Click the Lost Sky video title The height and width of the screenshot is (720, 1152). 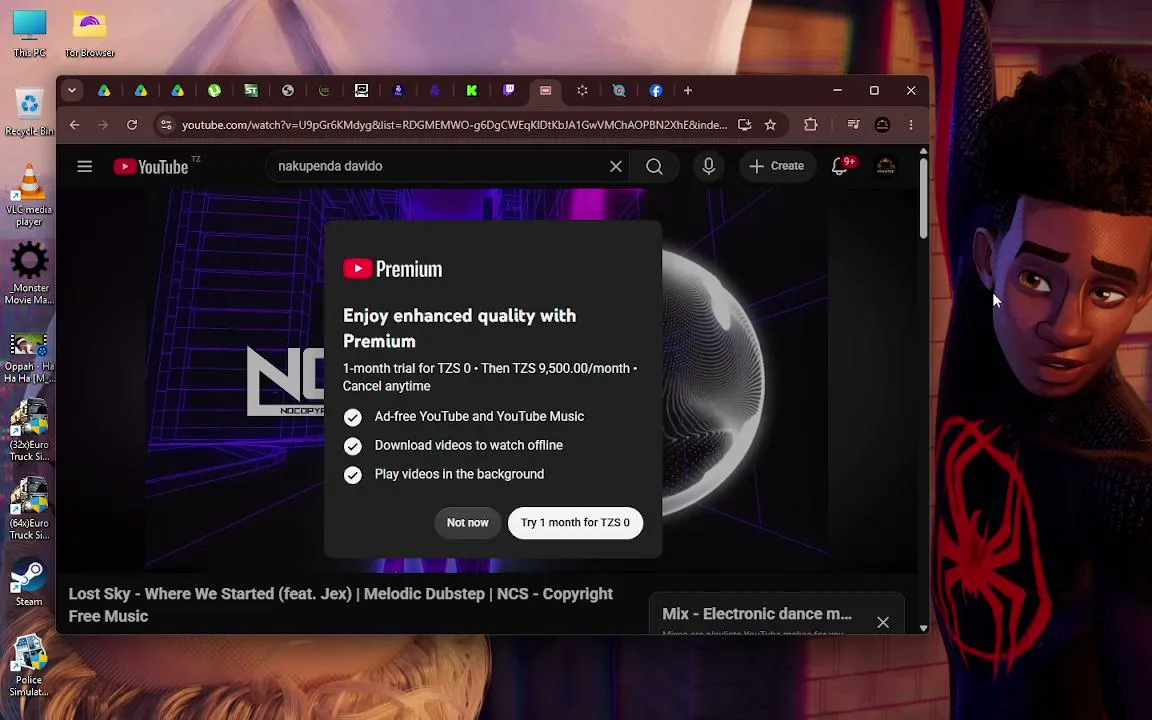pyautogui.click(x=340, y=605)
